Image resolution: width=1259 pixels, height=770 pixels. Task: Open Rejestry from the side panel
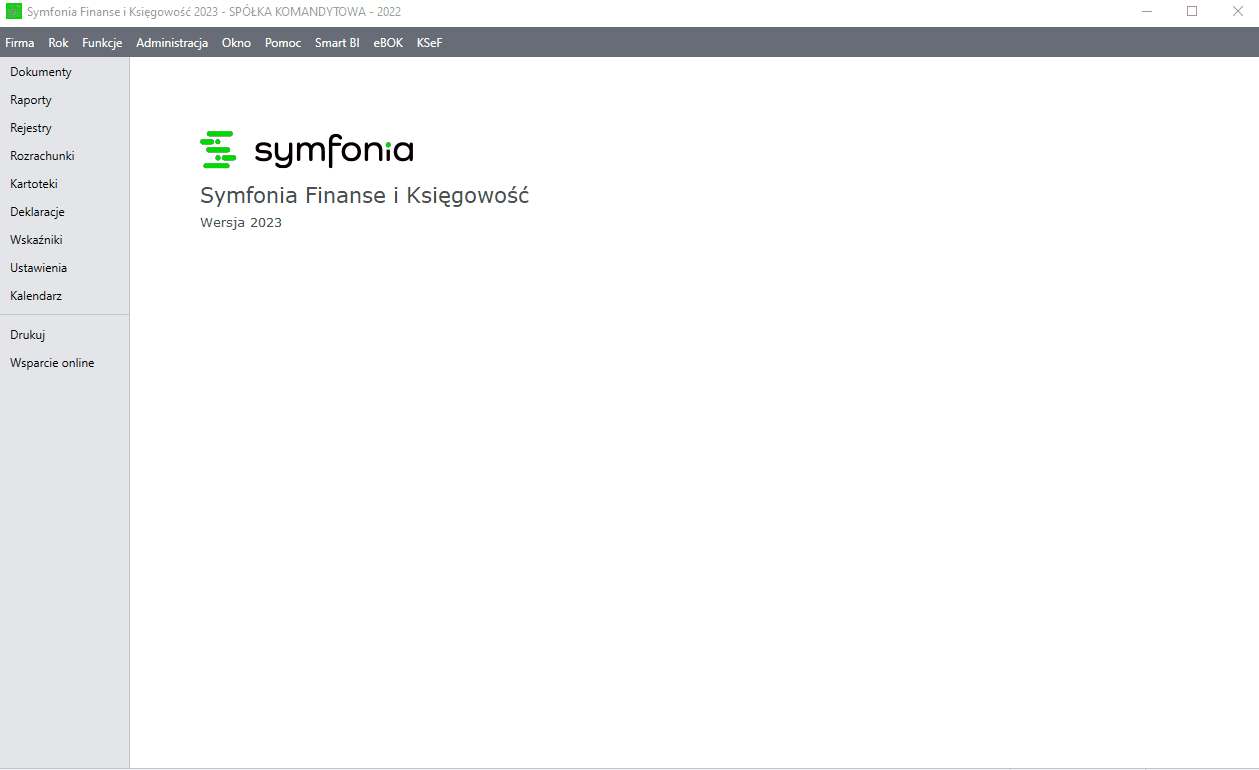coord(31,128)
